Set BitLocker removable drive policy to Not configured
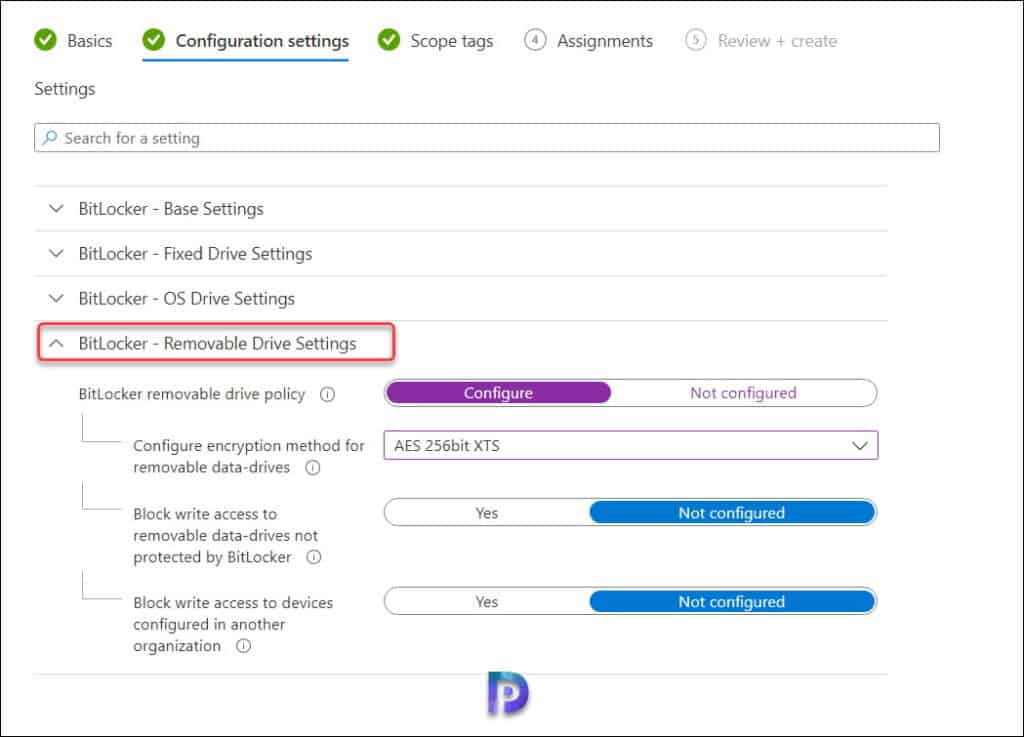Viewport: 1024px width, 737px height. 743,393
